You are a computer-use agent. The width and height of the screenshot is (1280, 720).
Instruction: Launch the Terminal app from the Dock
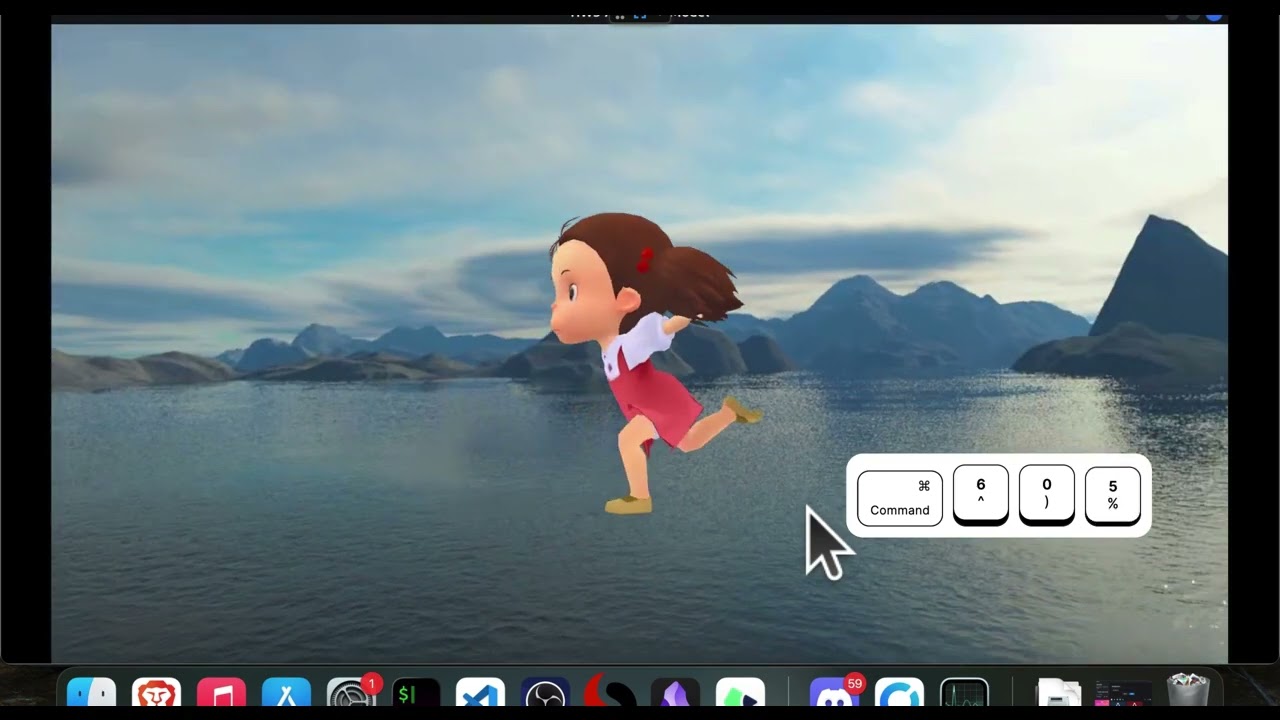point(416,694)
